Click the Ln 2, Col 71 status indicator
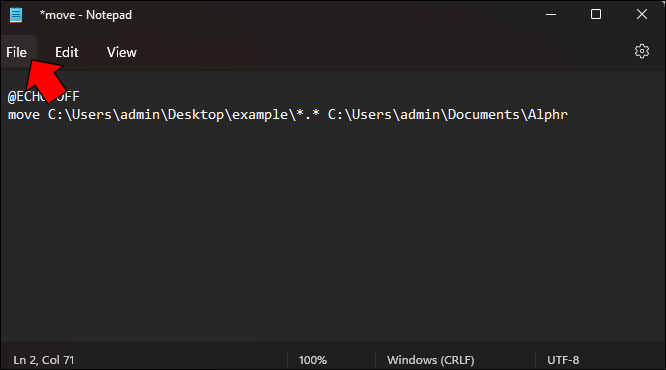Viewport: 666px width, 370px height. click(44, 360)
